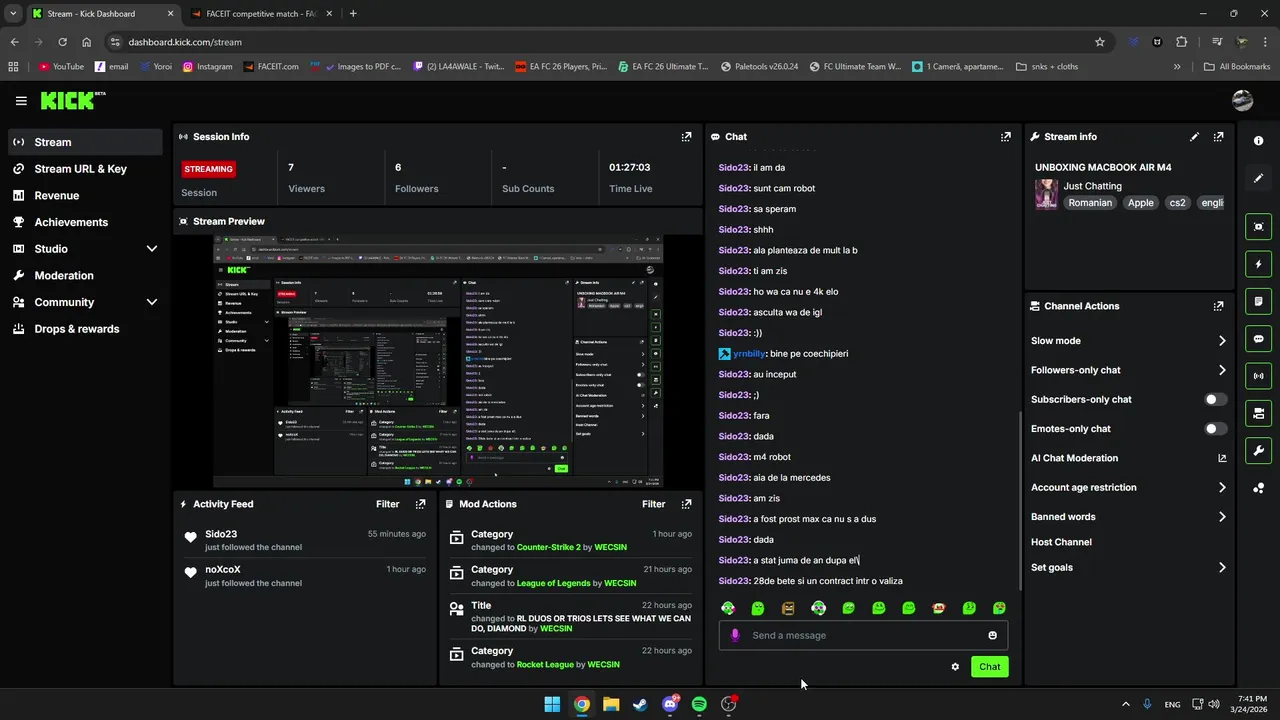Pop out the Chat panel
The width and height of the screenshot is (1280, 720).
point(1005,137)
